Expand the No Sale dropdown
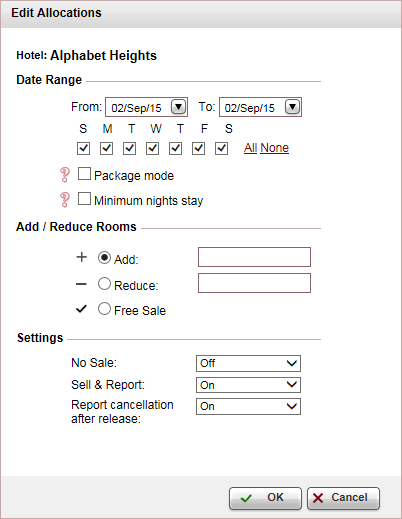402x519 pixels. pyautogui.click(x=248, y=363)
